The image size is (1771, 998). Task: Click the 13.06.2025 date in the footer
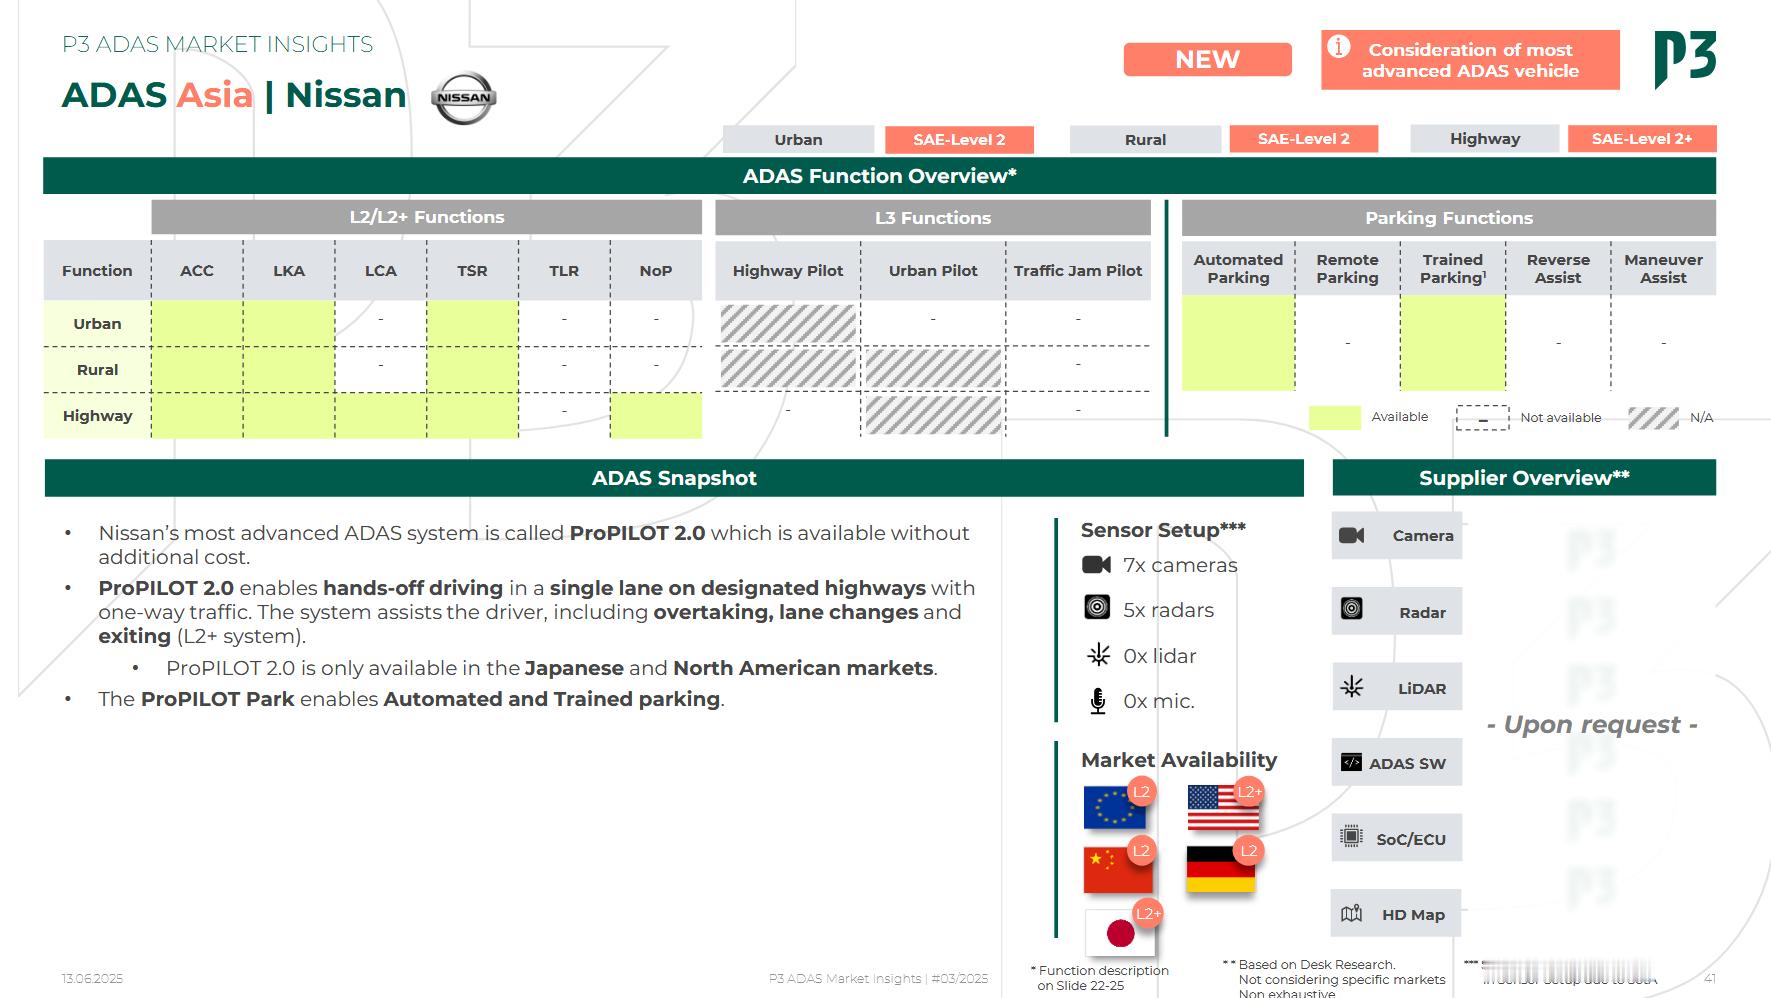tap(92, 979)
